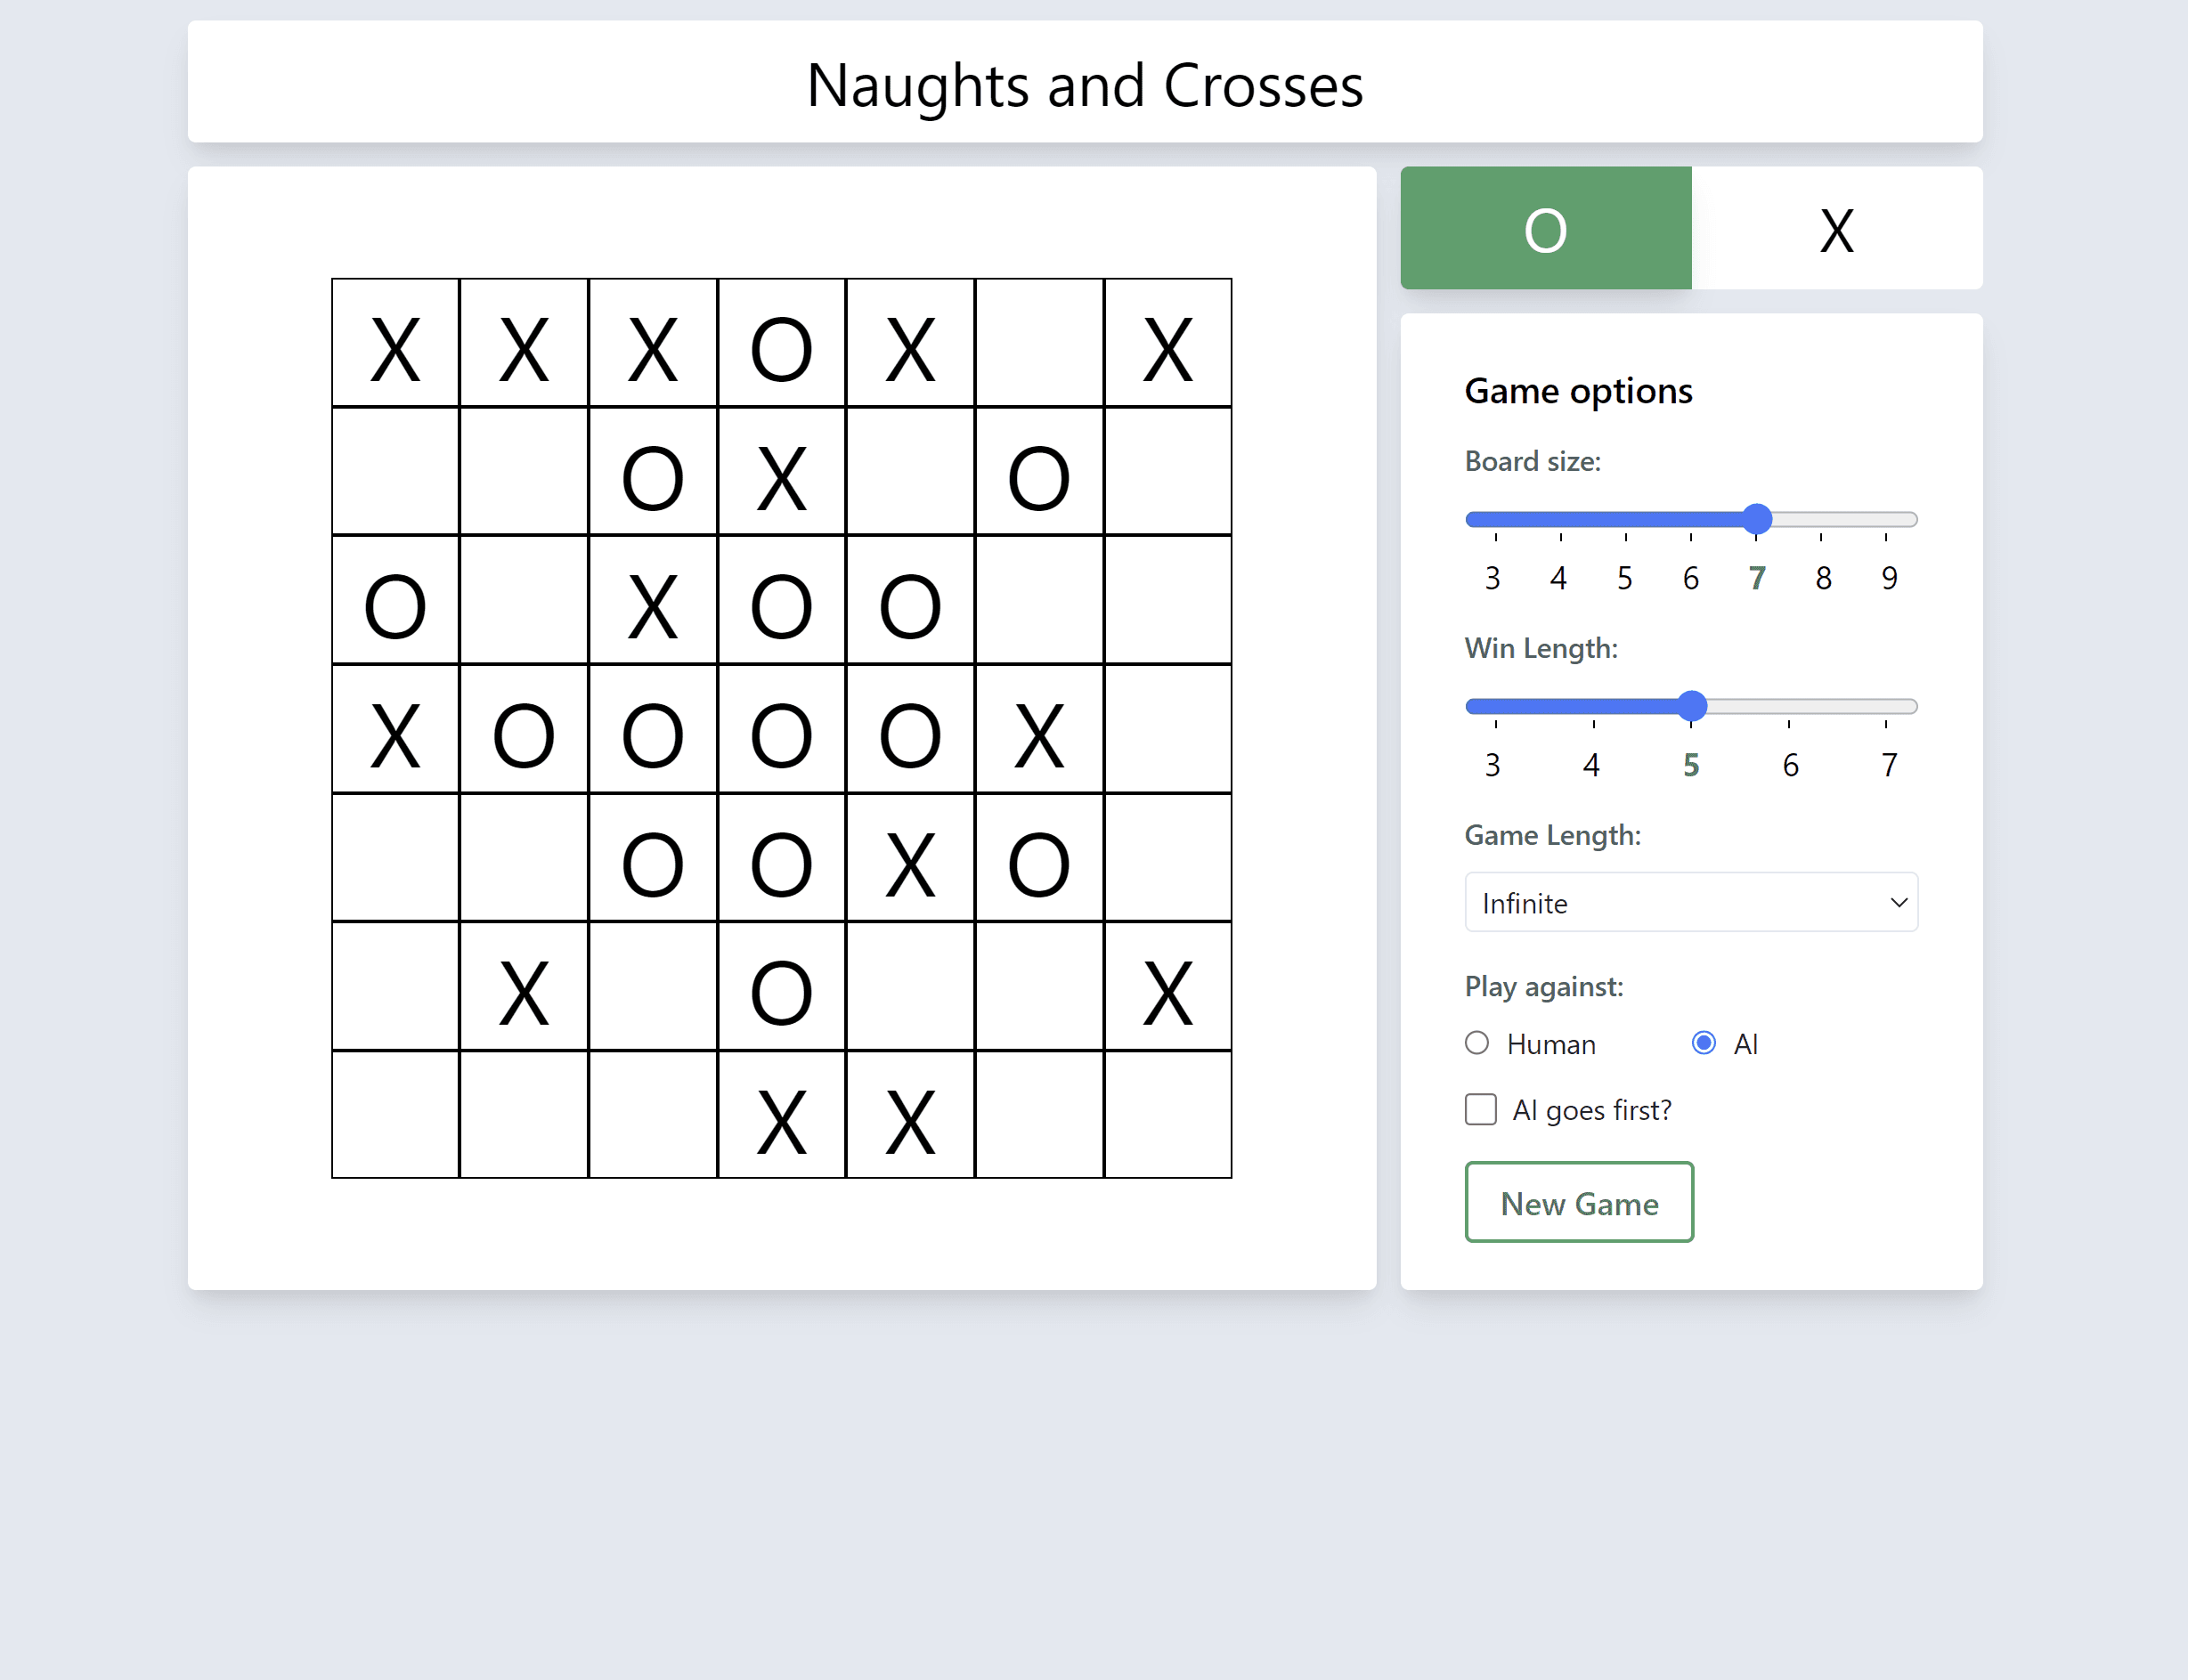Screen dimensions: 2188x1680
Task: Enable the 'AI goes first?' checkbox
Action: coord(1481,1109)
